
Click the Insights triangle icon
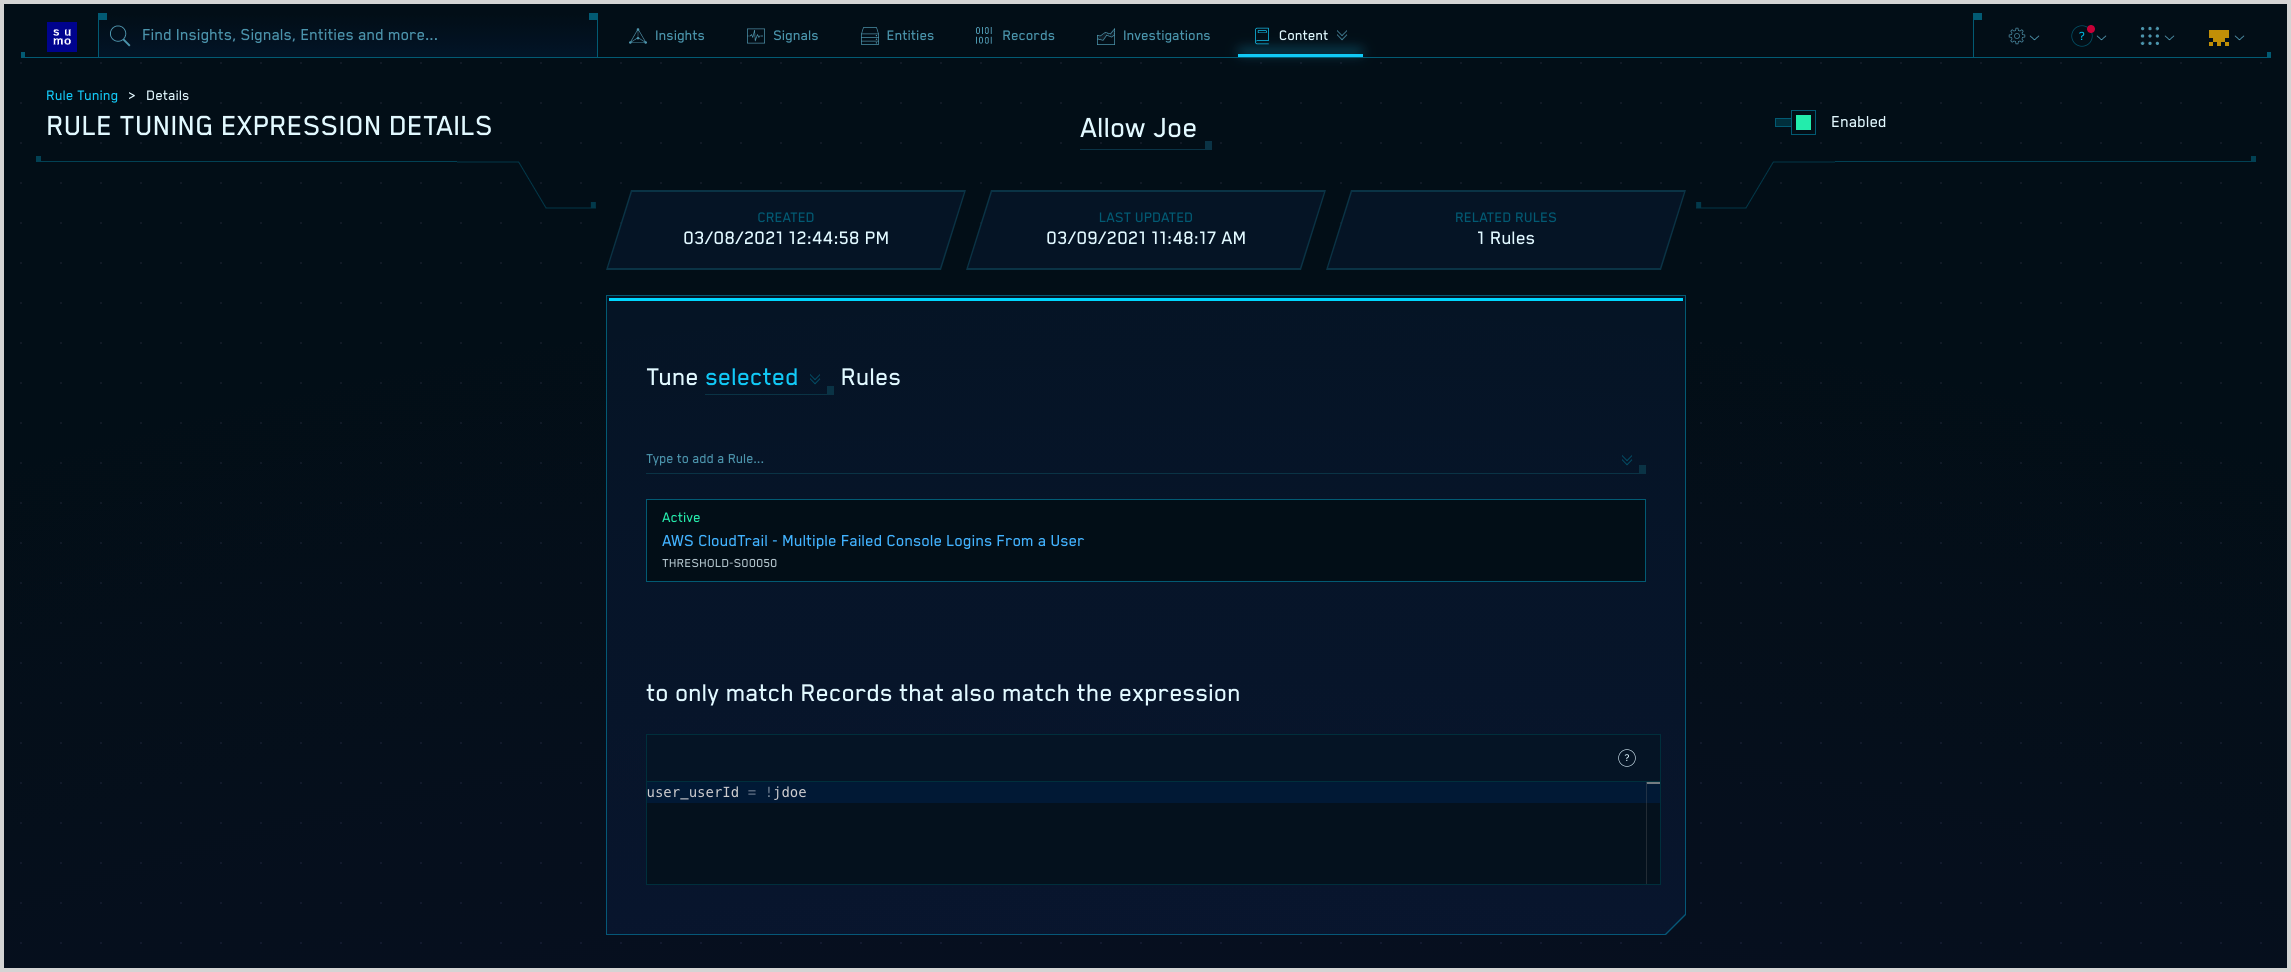point(638,36)
